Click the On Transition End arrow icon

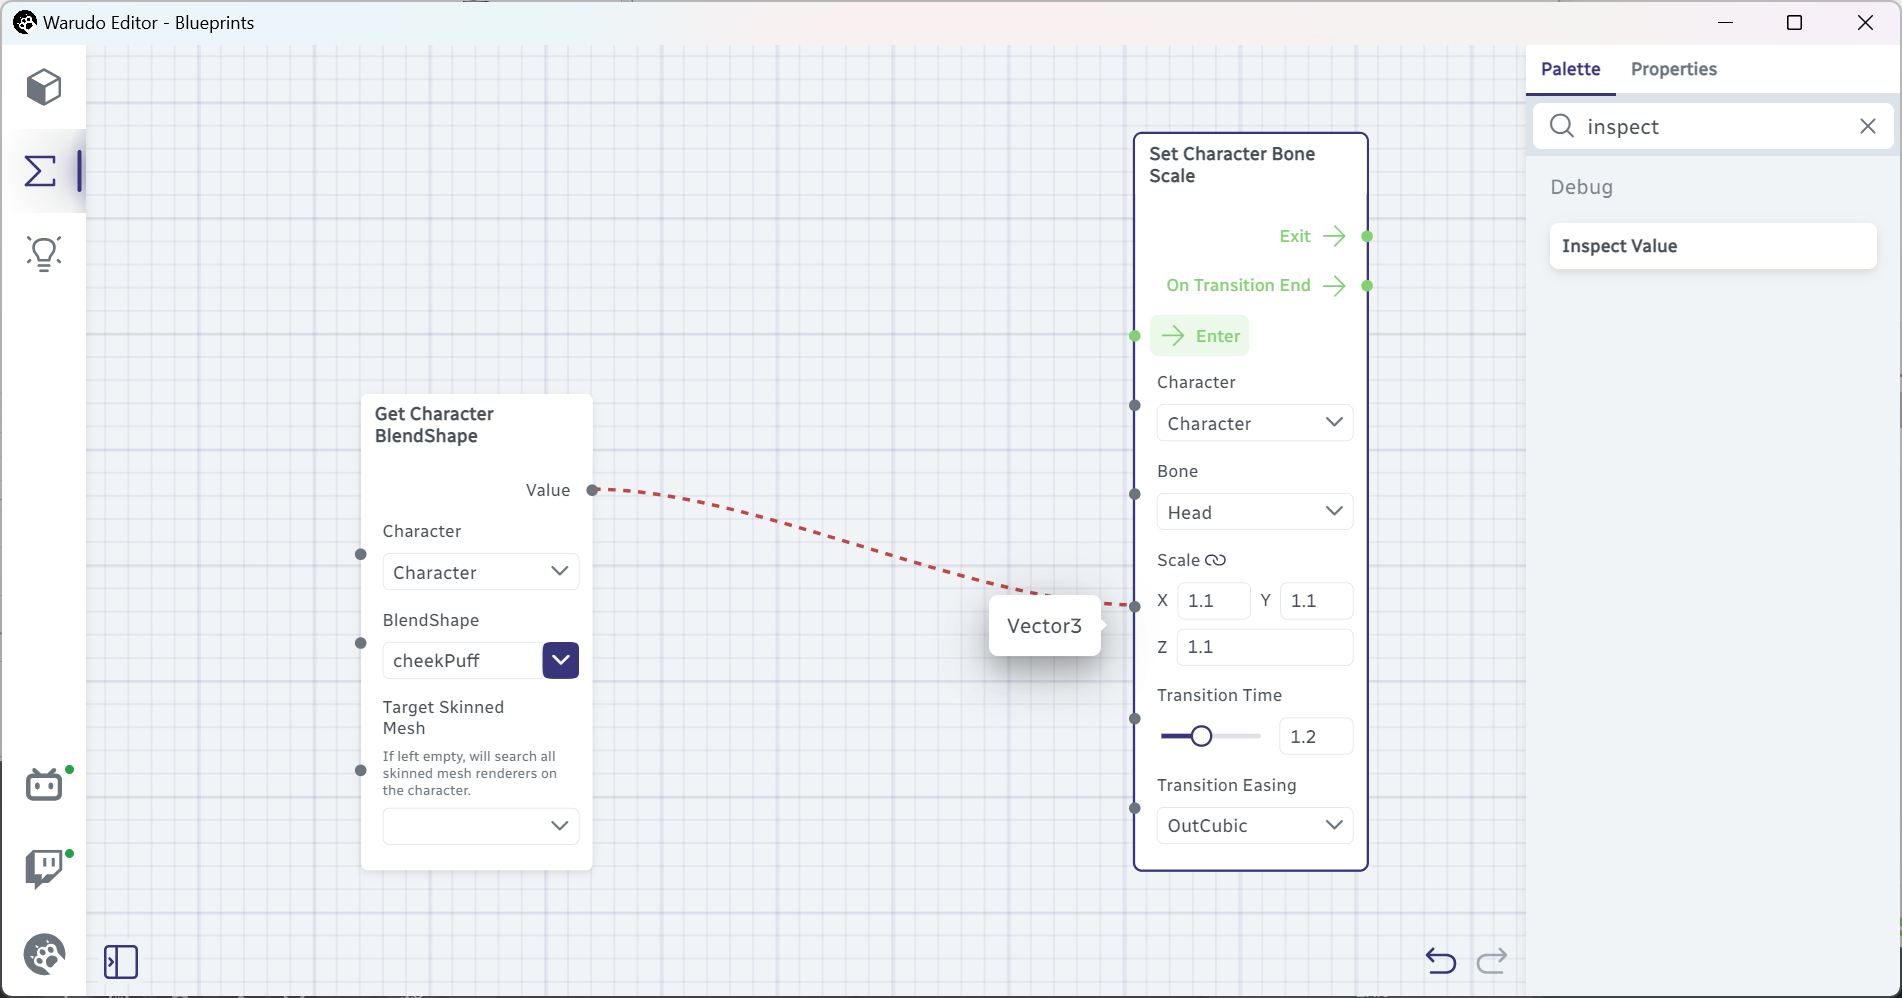tap(1334, 286)
